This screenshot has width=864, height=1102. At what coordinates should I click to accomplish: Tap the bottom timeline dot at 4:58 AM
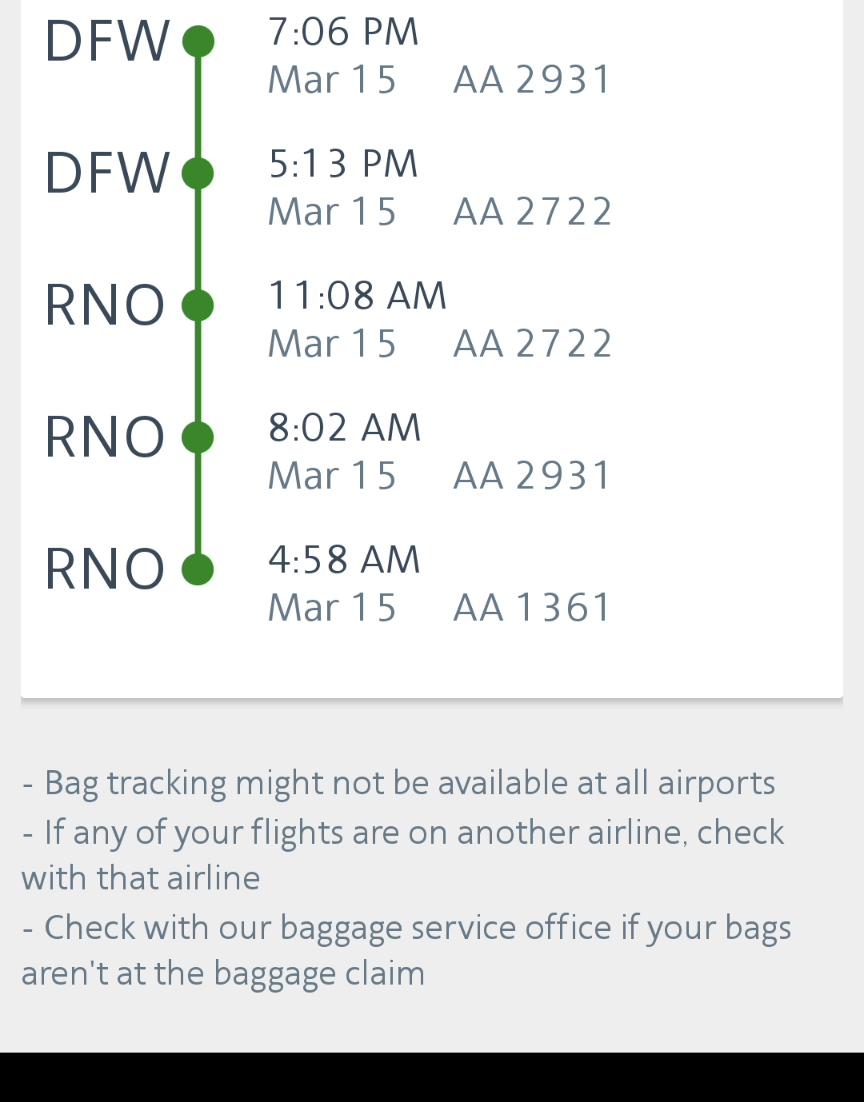coord(198,569)
